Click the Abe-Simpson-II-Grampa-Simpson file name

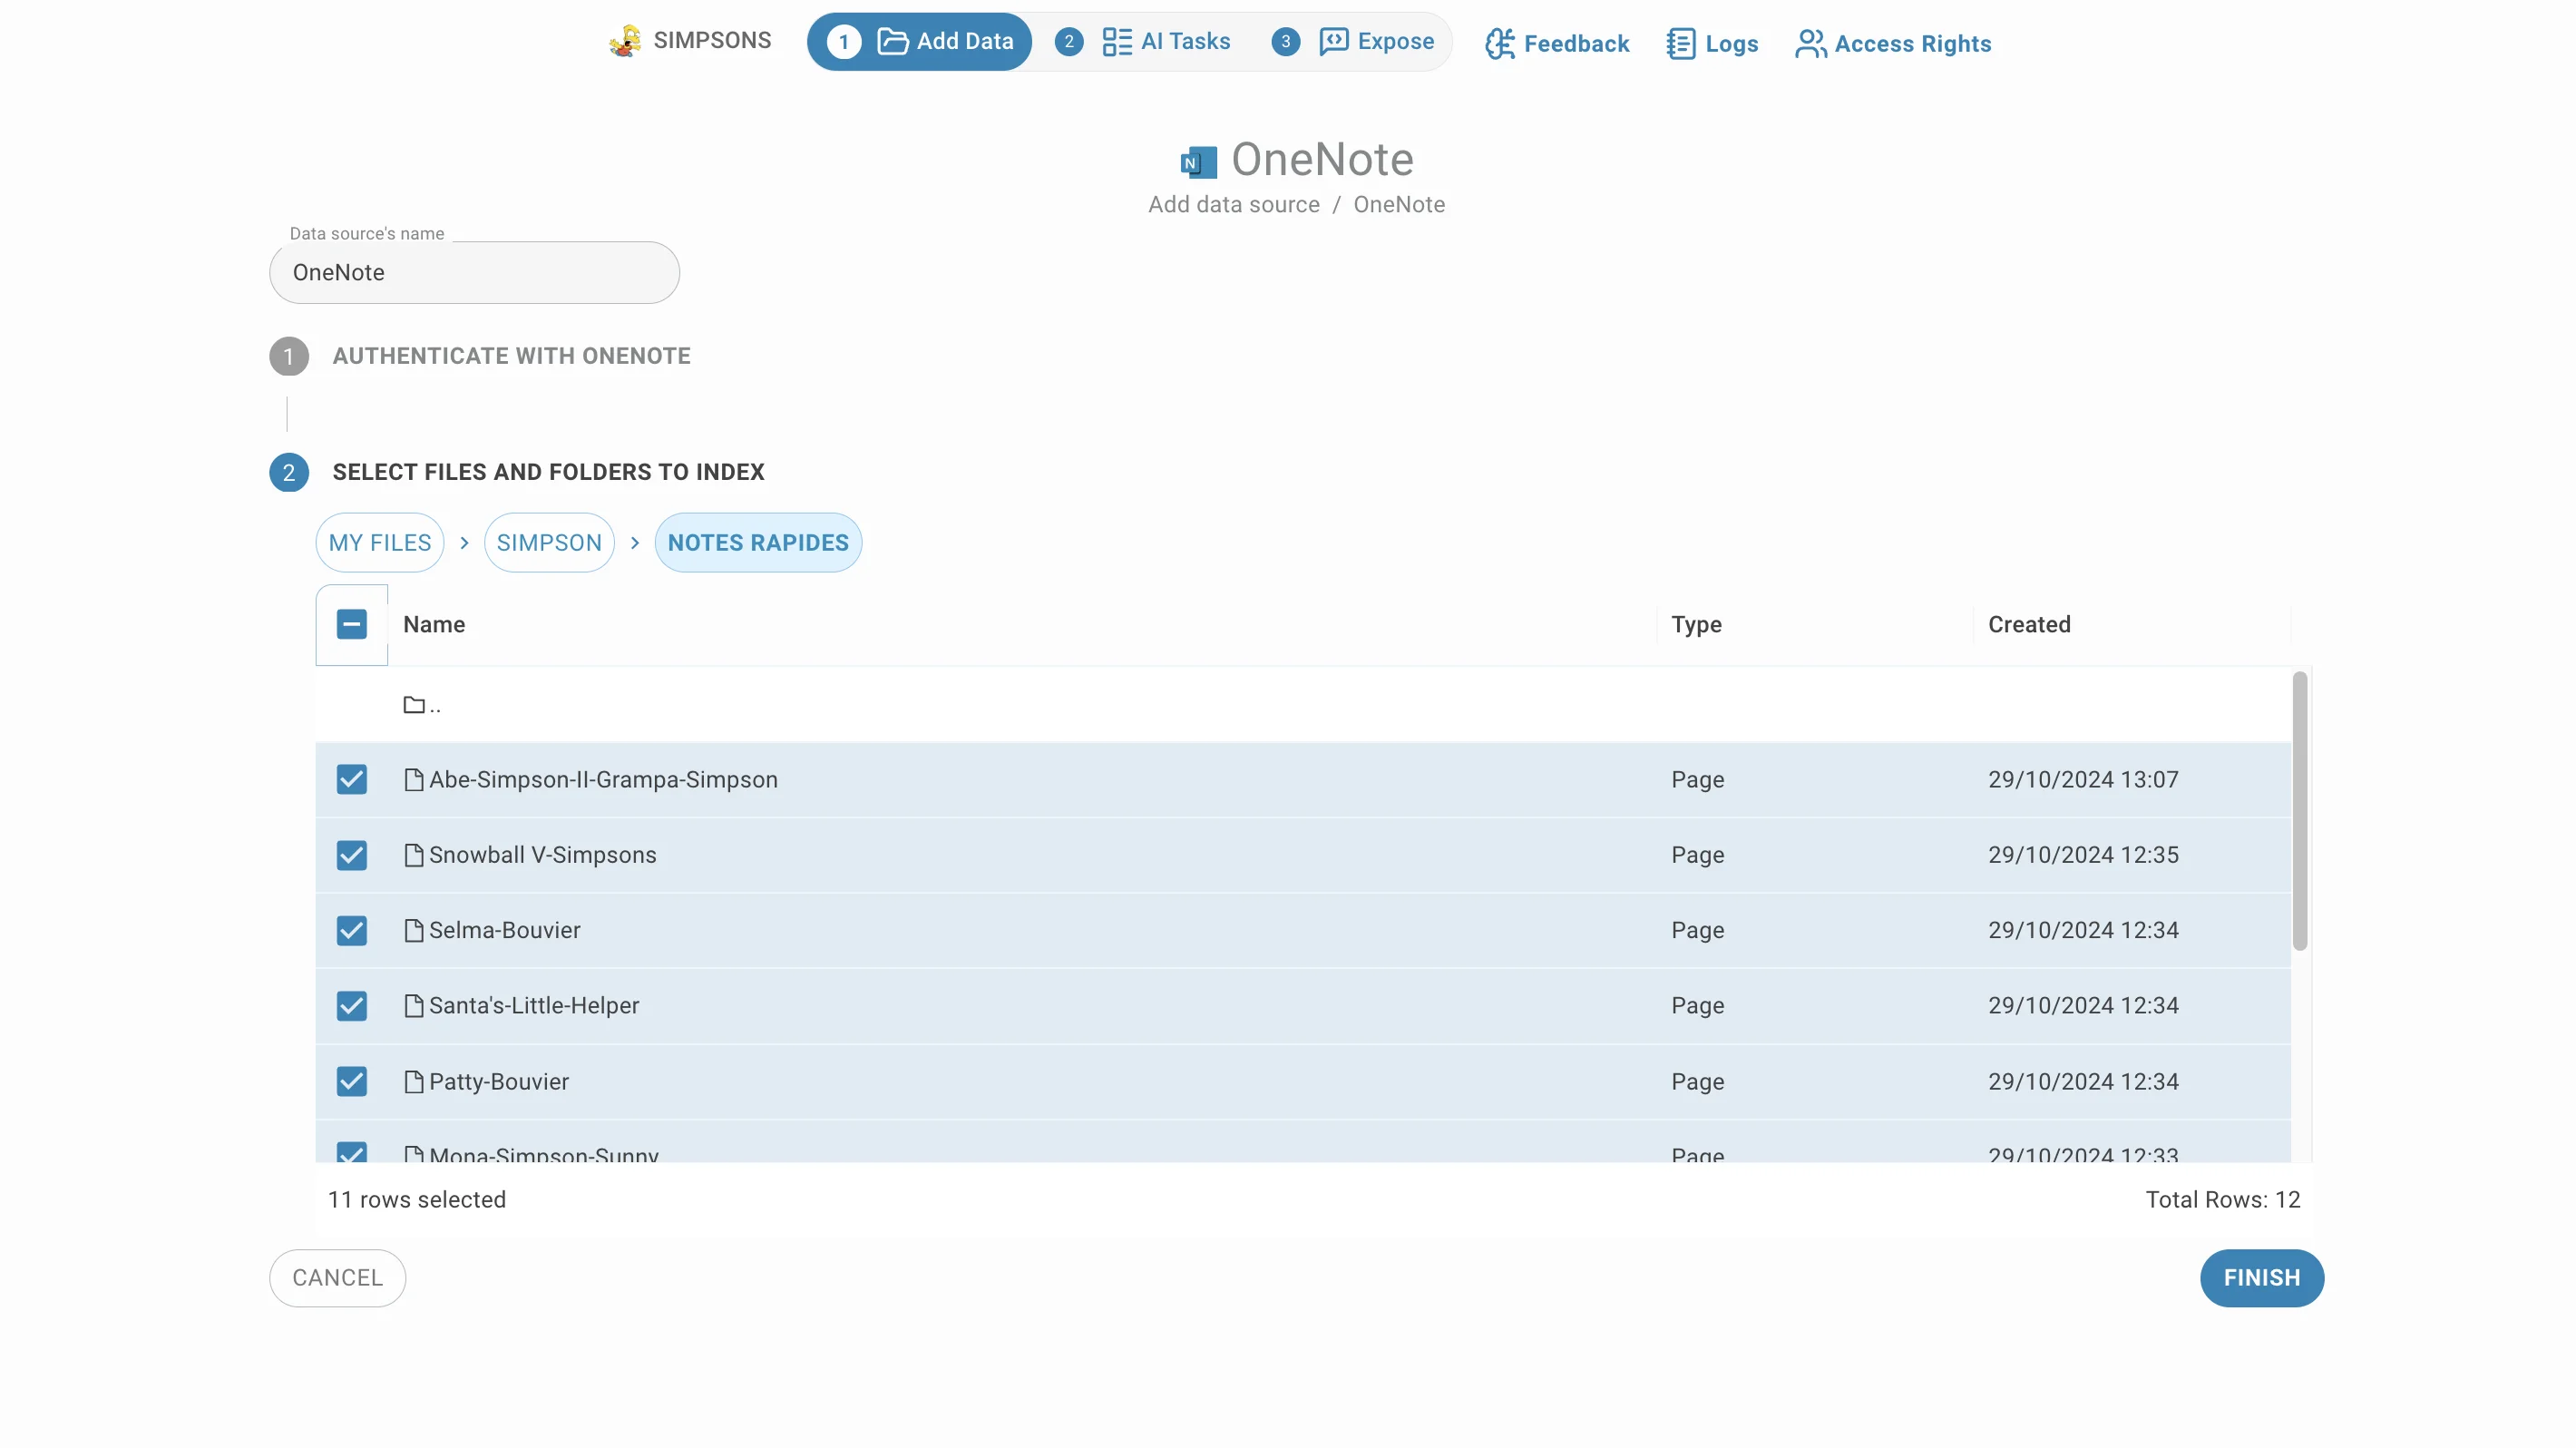point(603,780)
